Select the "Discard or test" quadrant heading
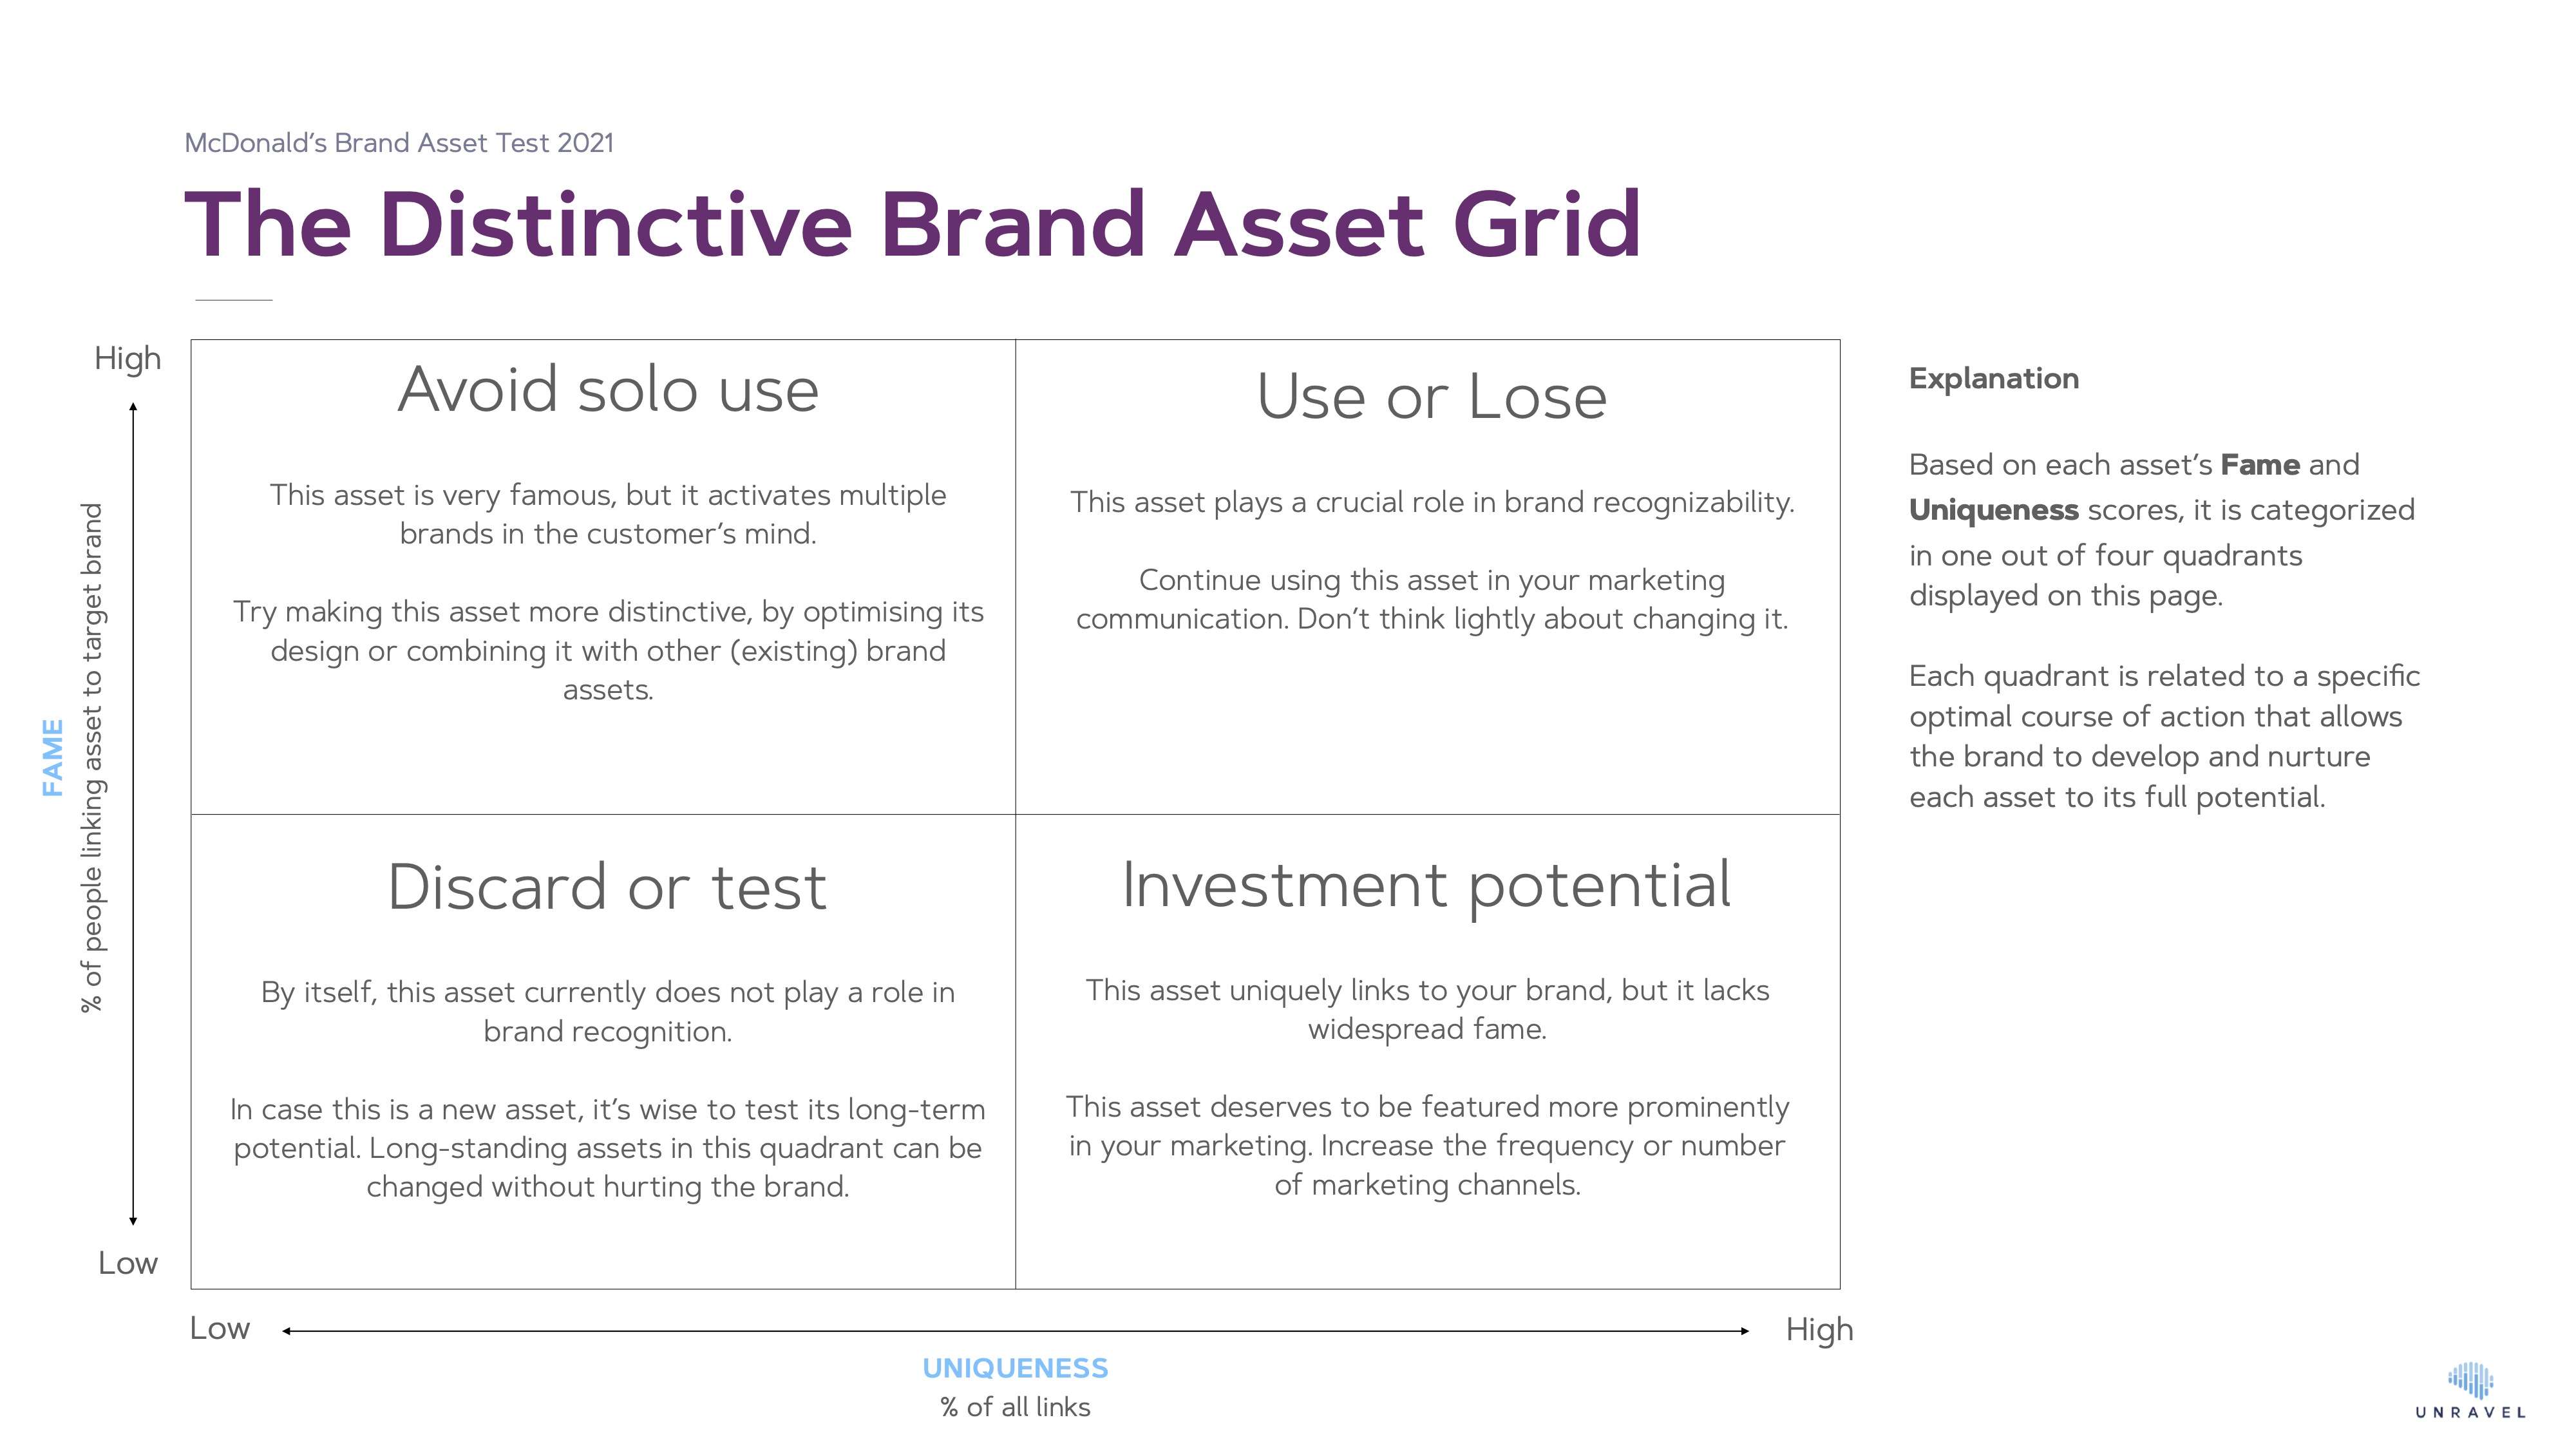Viewport: 2576px width, 1449px height. (x=607, y=886)
